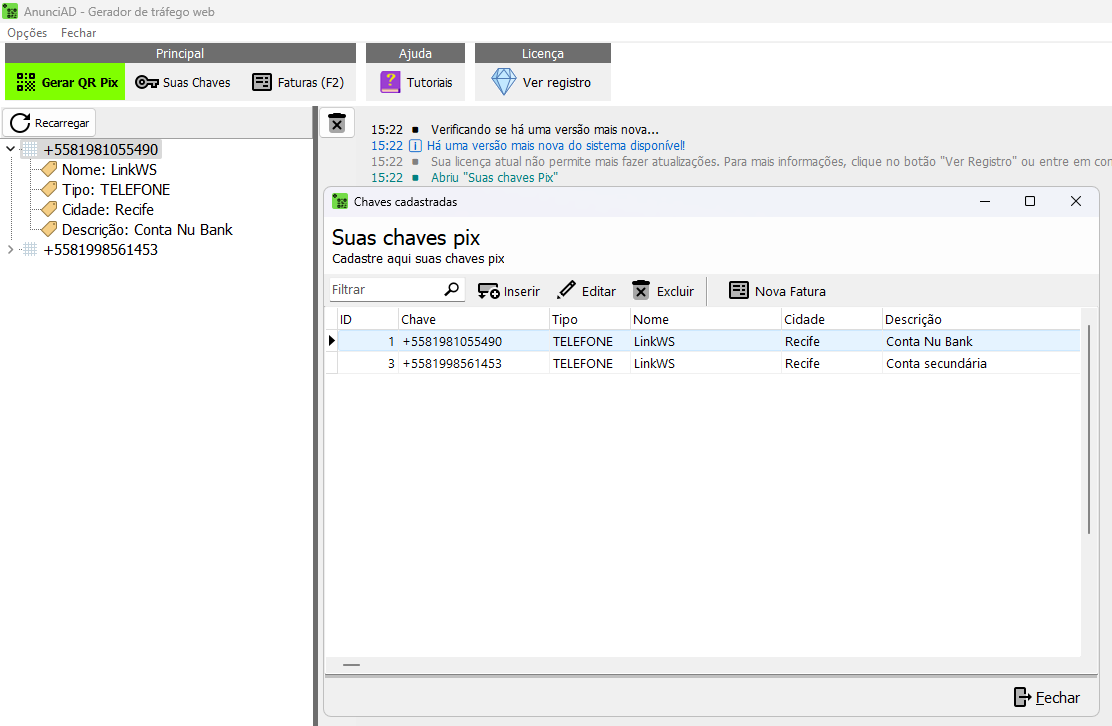This screenshot has height=726, width=1112.
Task: Focus the Filtrar search field
Action: coord(385,290)
